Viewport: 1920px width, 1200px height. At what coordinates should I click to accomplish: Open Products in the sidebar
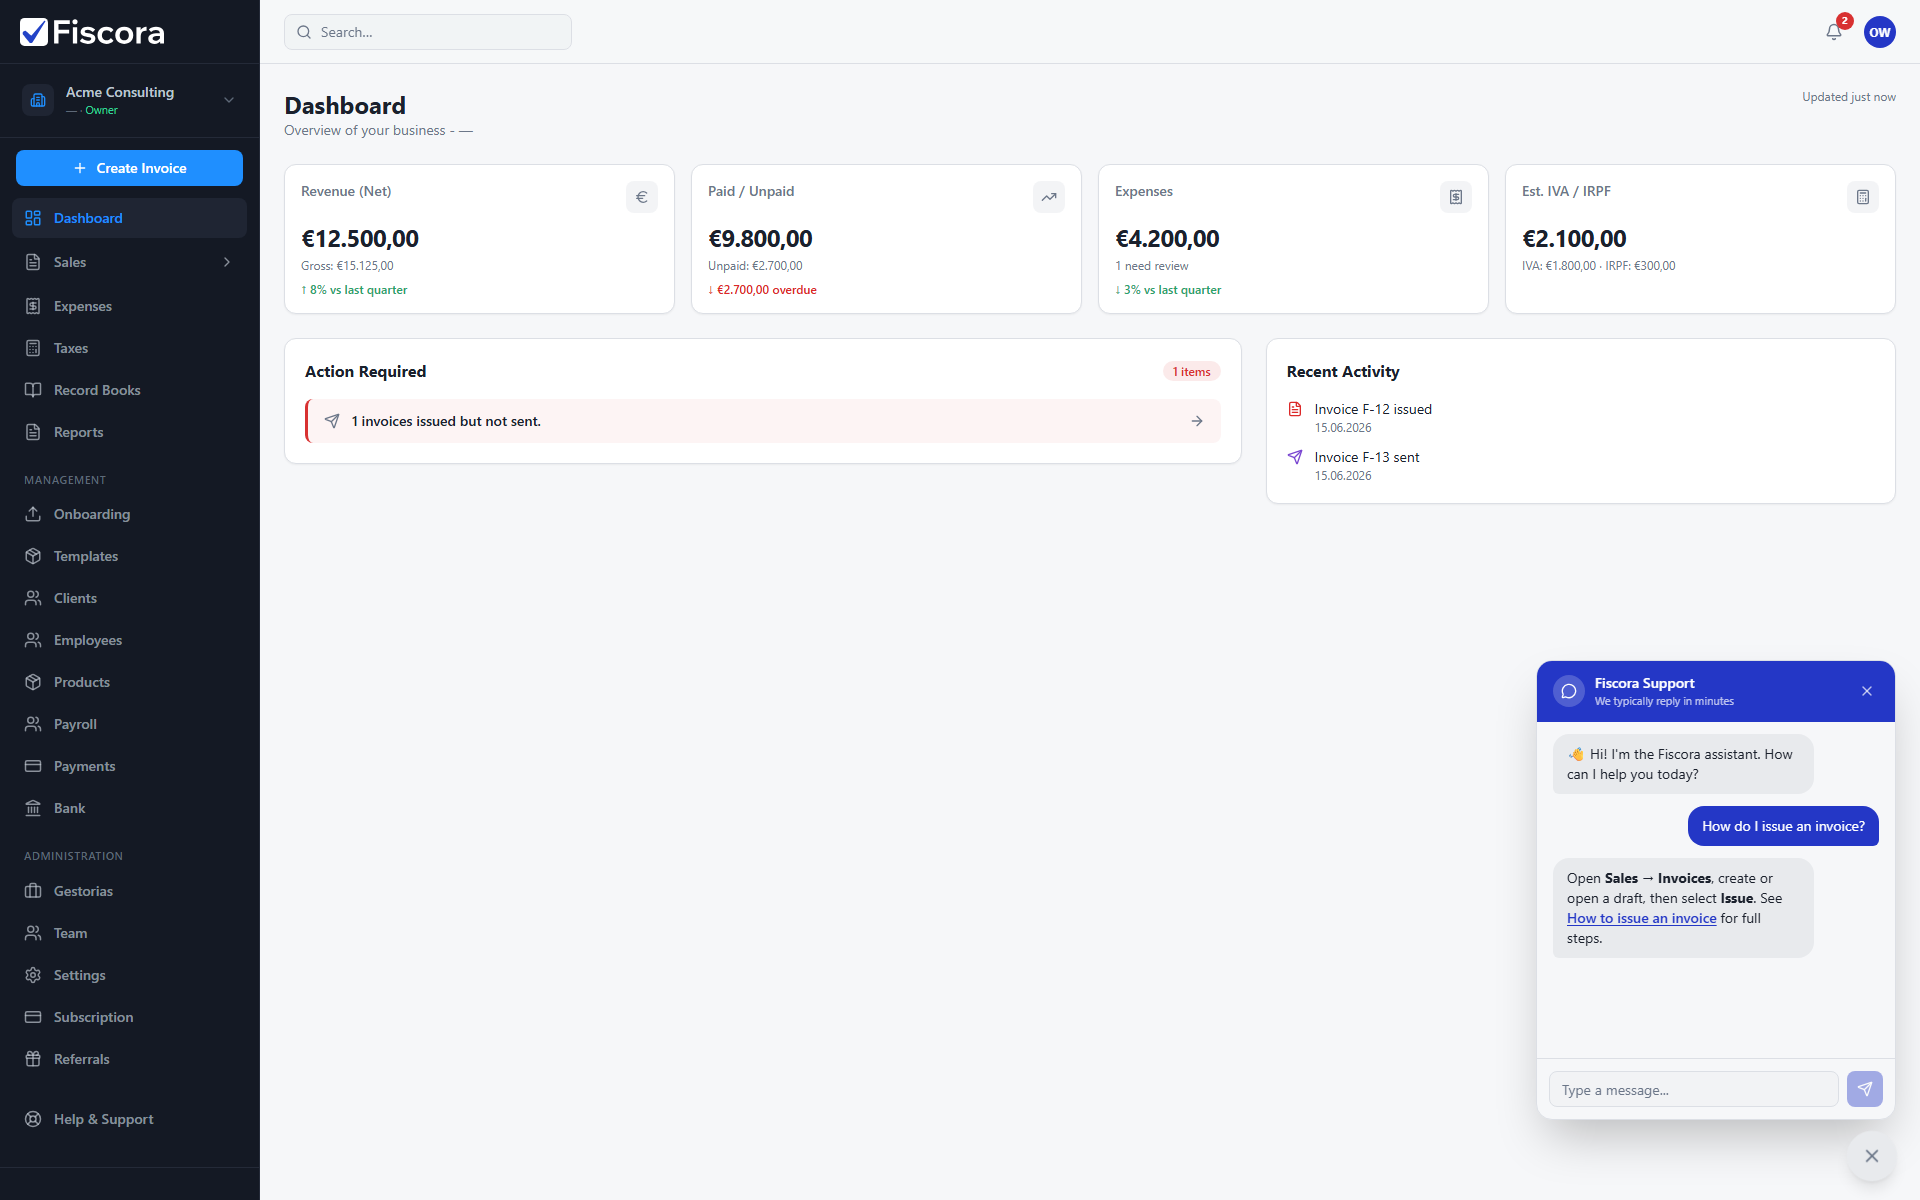(x=129, y=682)
